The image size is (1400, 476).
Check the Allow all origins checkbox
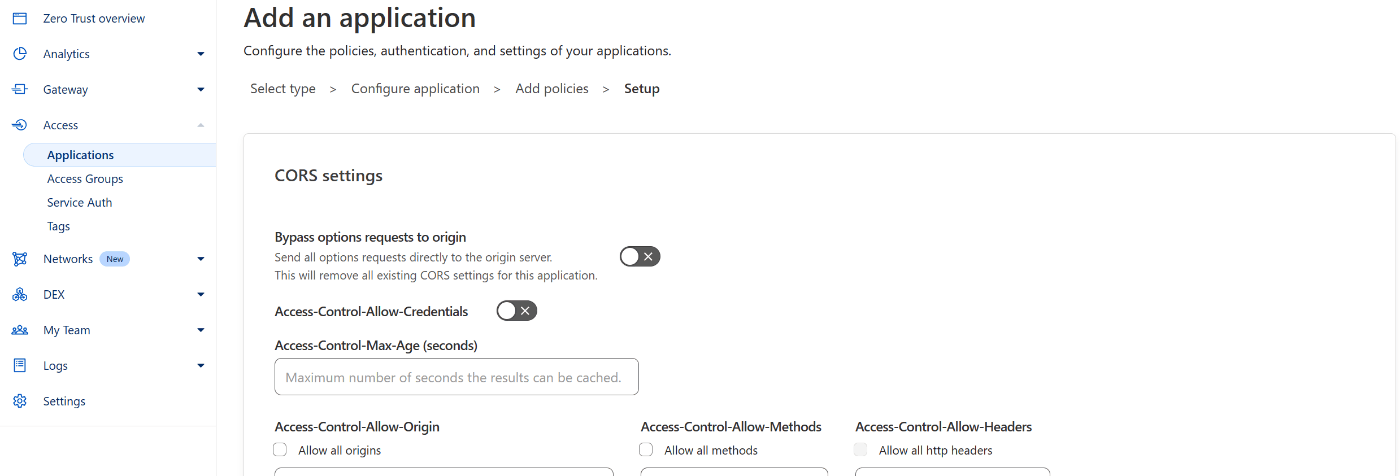pos(280,450)
